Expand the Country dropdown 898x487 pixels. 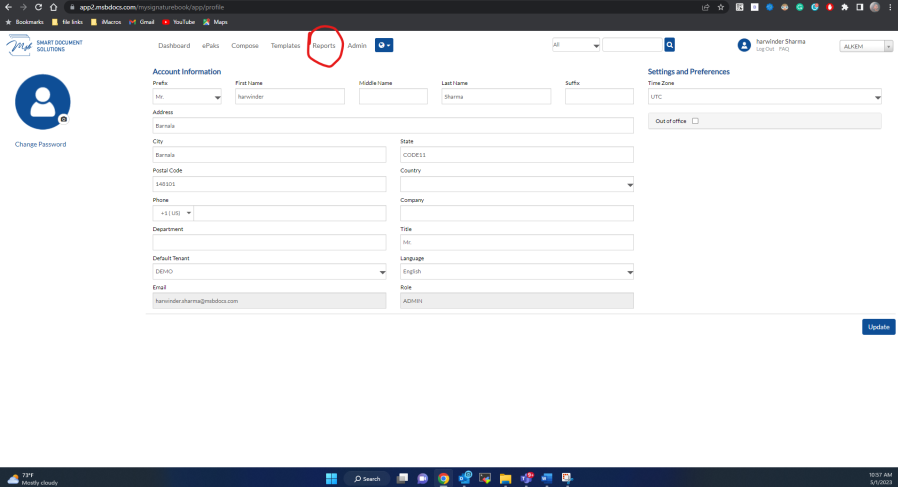(517, 184)
